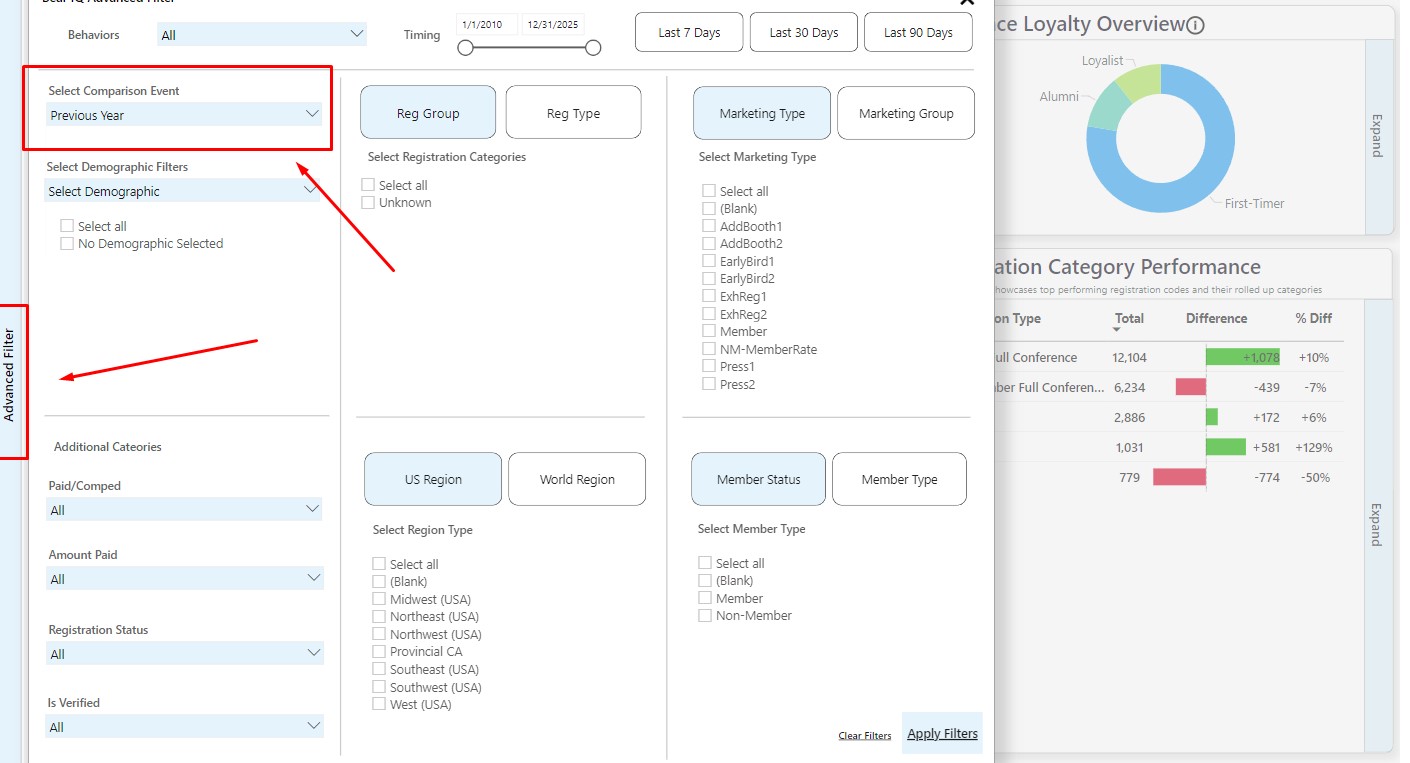This screenshot has height=763, width=1410.
Task: Switch to the World Region tab
Action: pyautogui.click(x=576, y=480)
